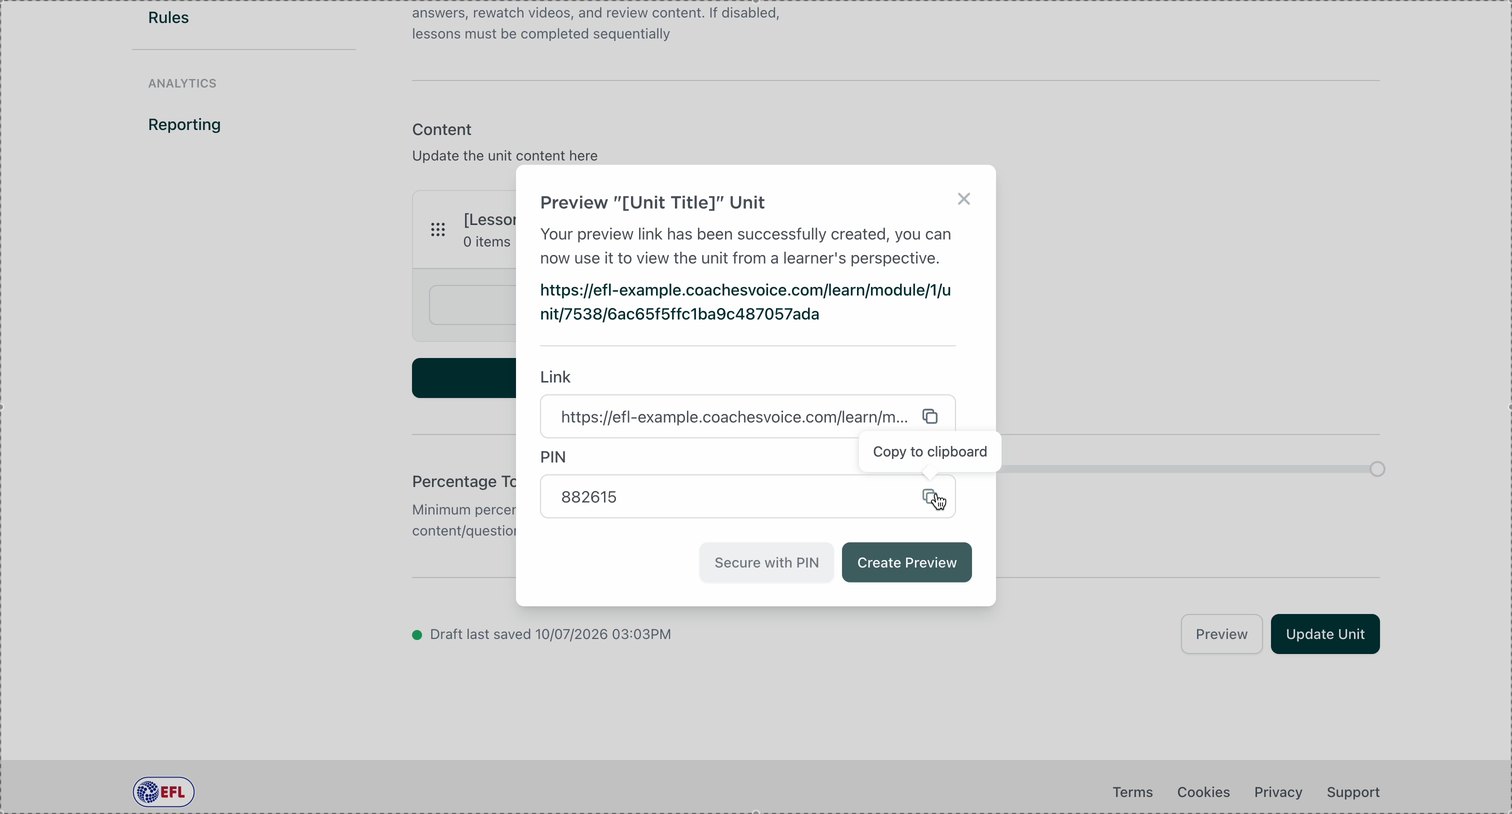
Task: Open Reporting in the sidebar
Action: pos(185,125)
